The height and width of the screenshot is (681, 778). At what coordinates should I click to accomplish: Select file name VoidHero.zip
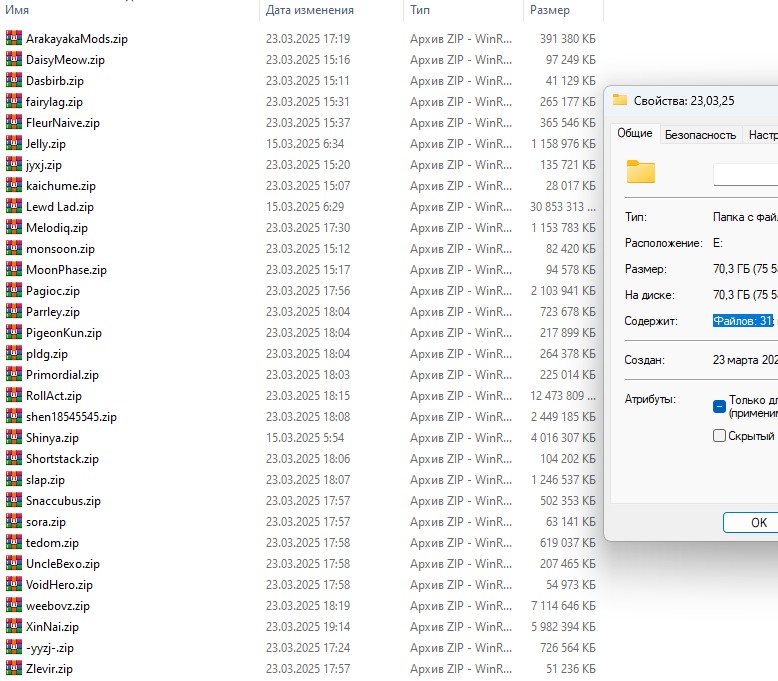click(x=59, y=585)
